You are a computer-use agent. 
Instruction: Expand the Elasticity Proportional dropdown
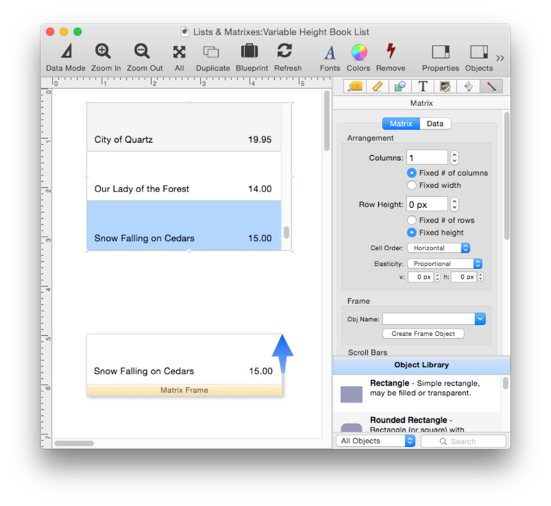pos(445,264)
